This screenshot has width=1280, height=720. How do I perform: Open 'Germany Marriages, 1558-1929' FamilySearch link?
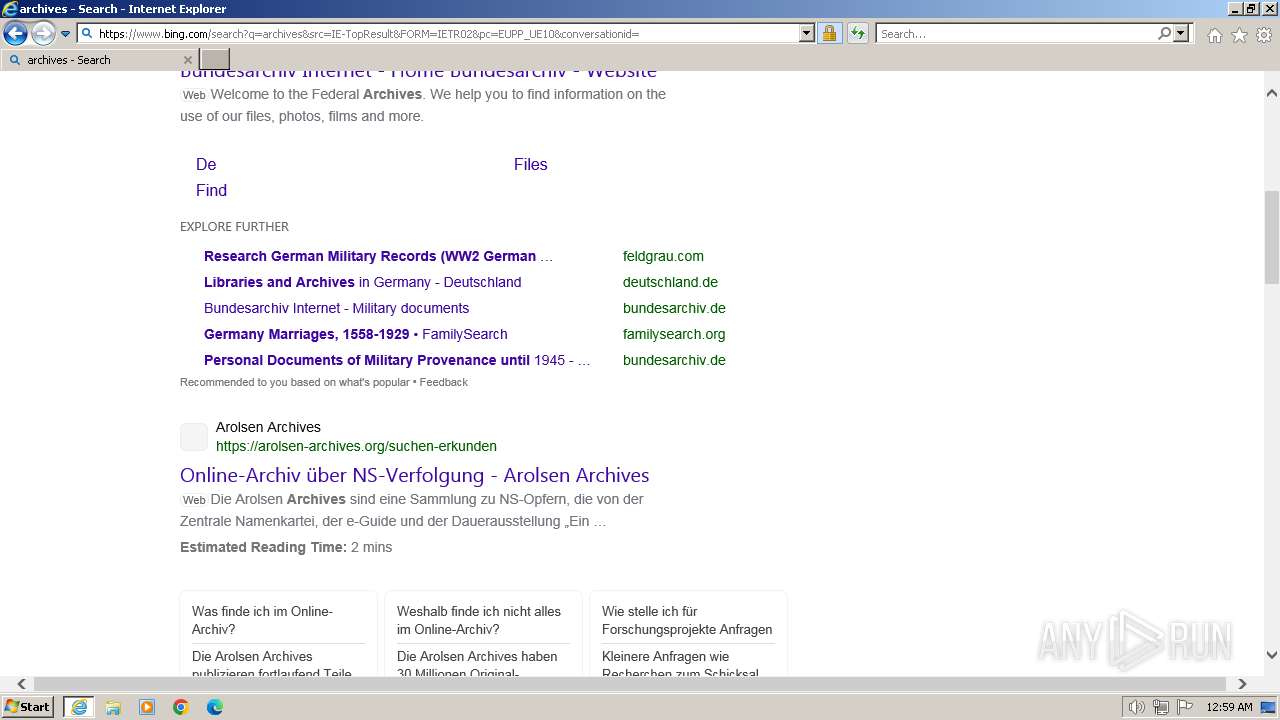(x=355, y=334)
